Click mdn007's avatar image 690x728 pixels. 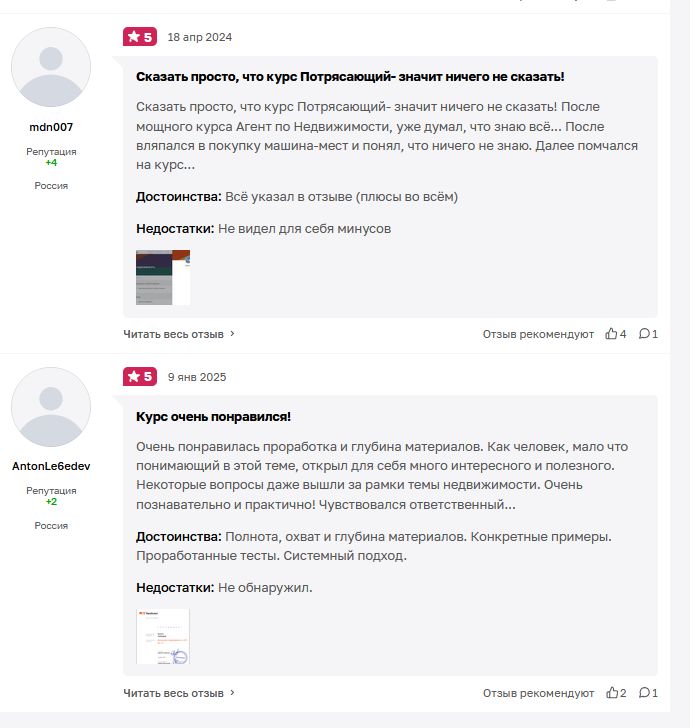[51, 68]
